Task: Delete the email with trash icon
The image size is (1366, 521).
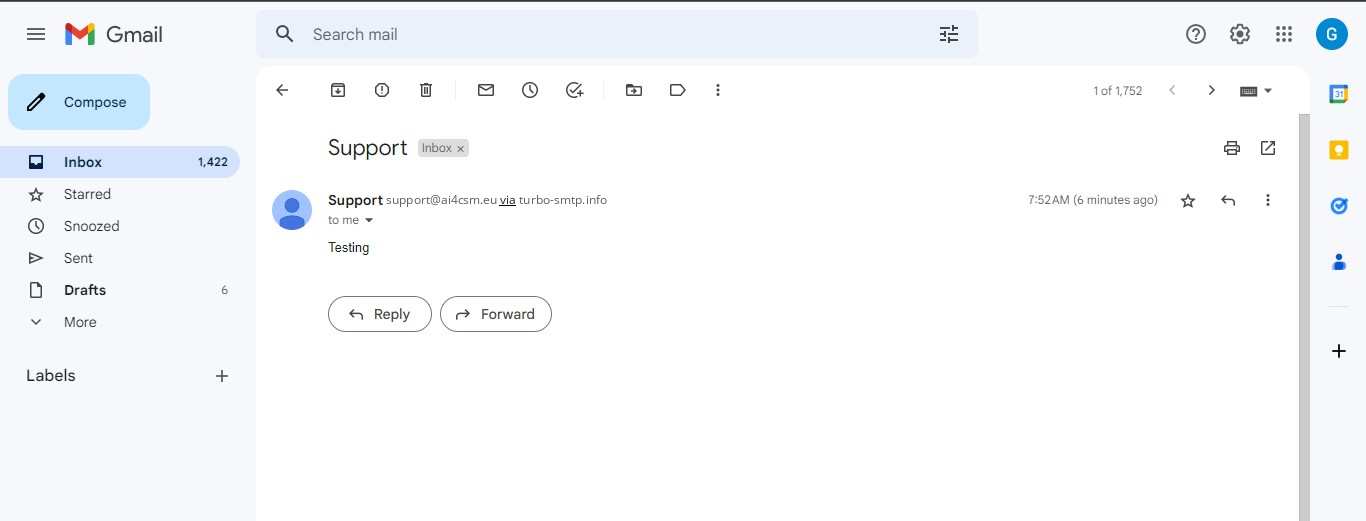Action: [x=426, y=90]
